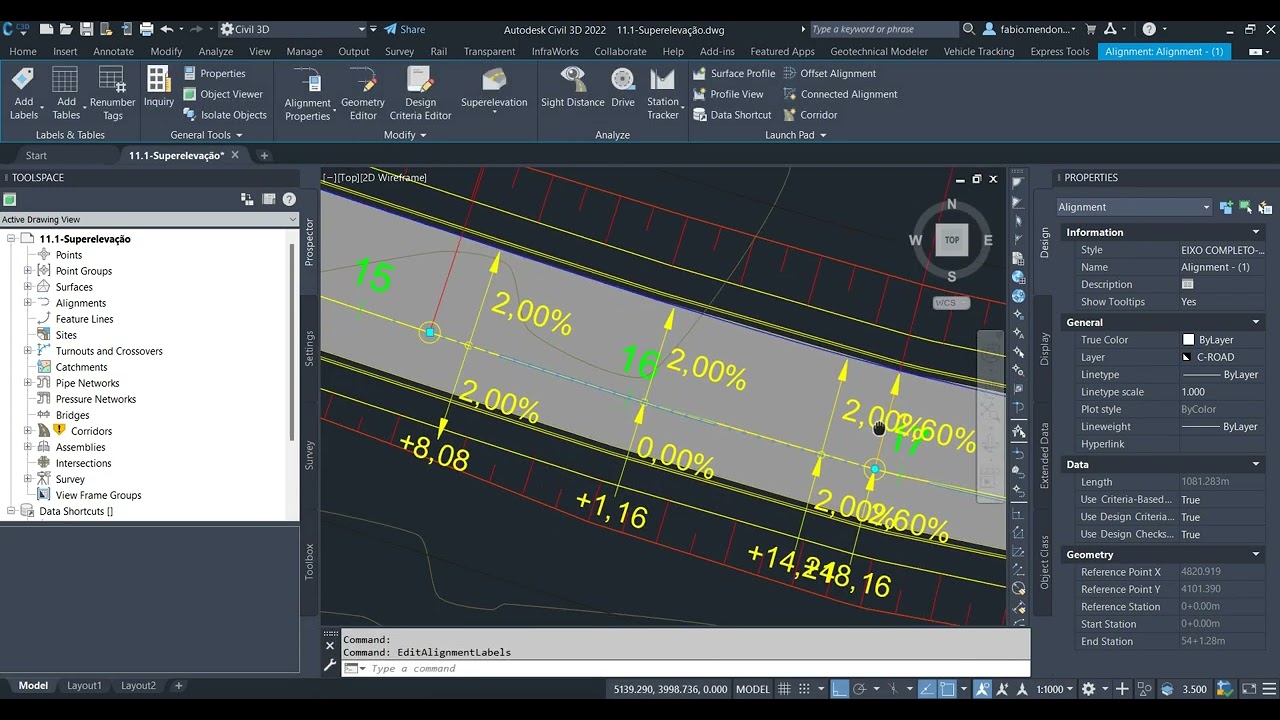Viewport: 1280px width, 720px height.
Task: Open the Analyze ribbon tab
Action: click(x=215, y=51)
